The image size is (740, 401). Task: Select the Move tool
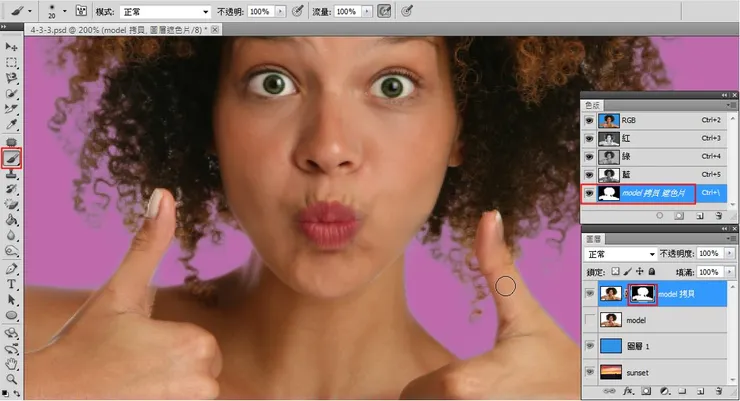click(x=11, y=47)
